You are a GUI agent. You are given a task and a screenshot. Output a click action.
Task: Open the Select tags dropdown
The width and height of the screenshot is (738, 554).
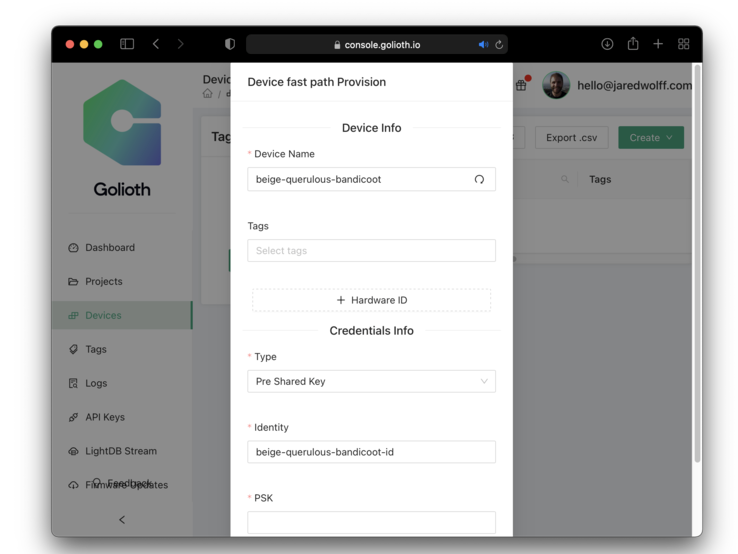click(371, 251)
